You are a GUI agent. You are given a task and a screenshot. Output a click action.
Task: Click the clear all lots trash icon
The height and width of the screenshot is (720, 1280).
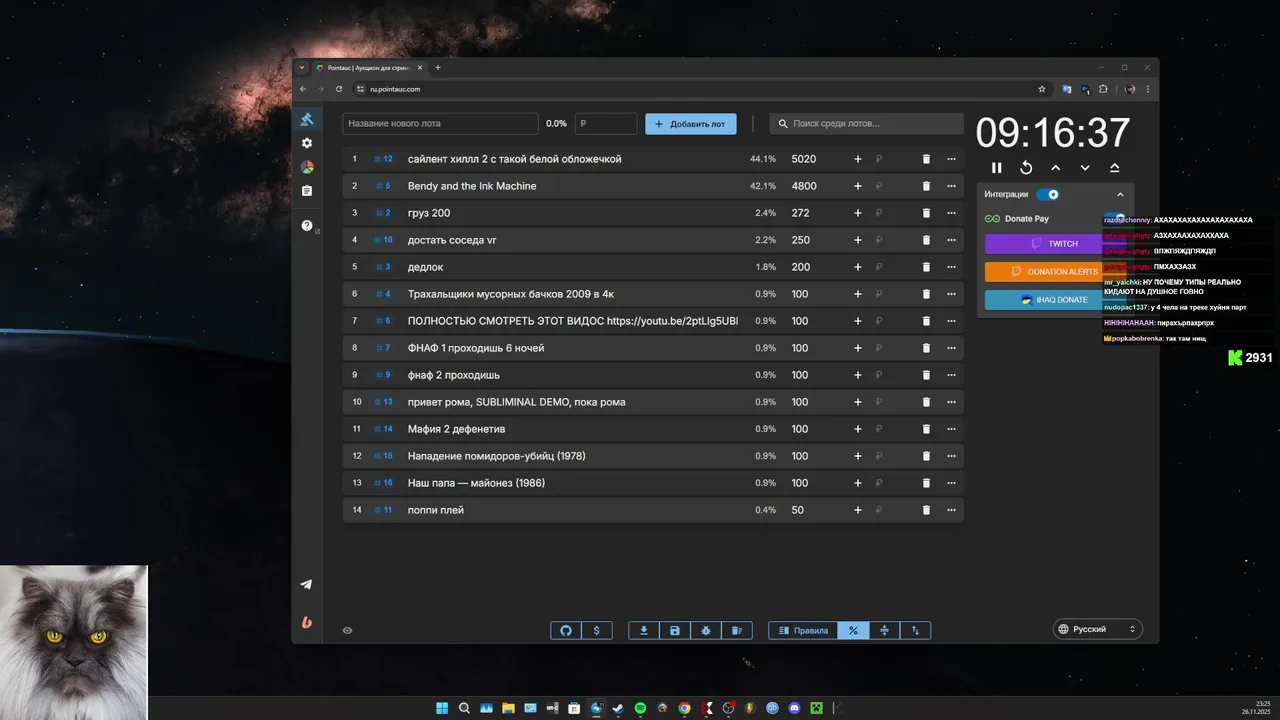(x=737, y=630)
